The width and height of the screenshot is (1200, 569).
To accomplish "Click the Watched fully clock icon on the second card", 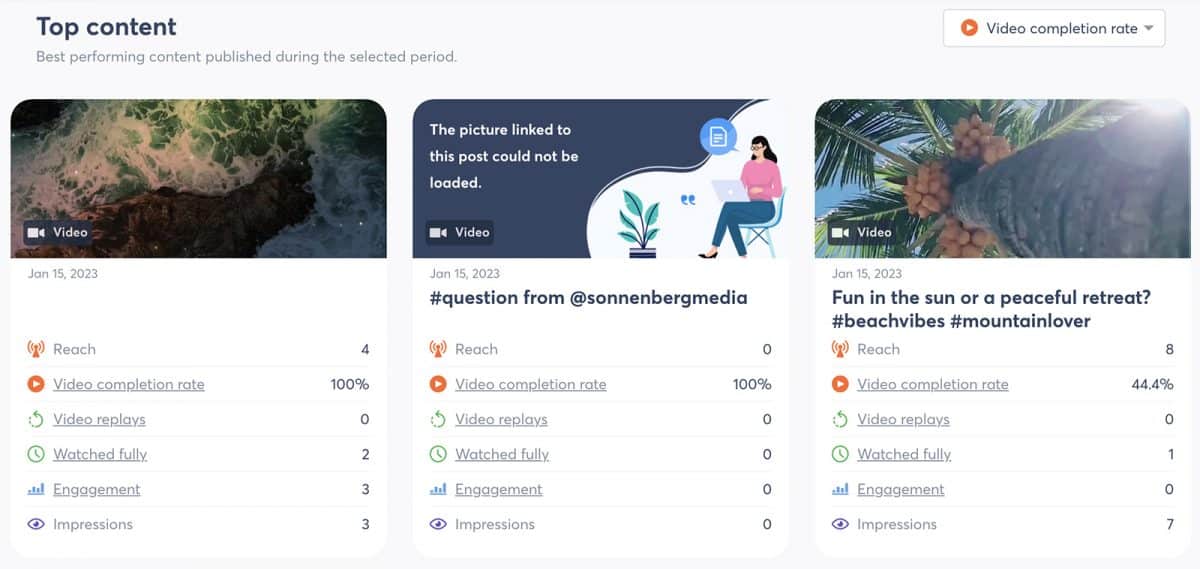I will click(438, 454).
